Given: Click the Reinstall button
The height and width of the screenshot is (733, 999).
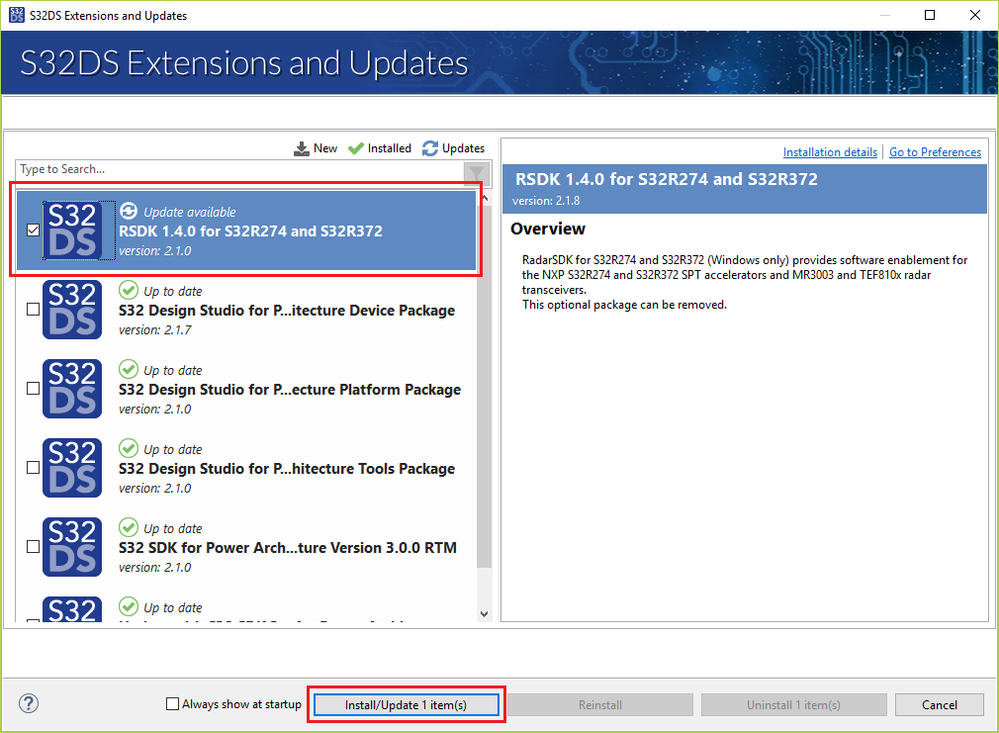Looking at the screenshot, I should click(x=600, y=705).
